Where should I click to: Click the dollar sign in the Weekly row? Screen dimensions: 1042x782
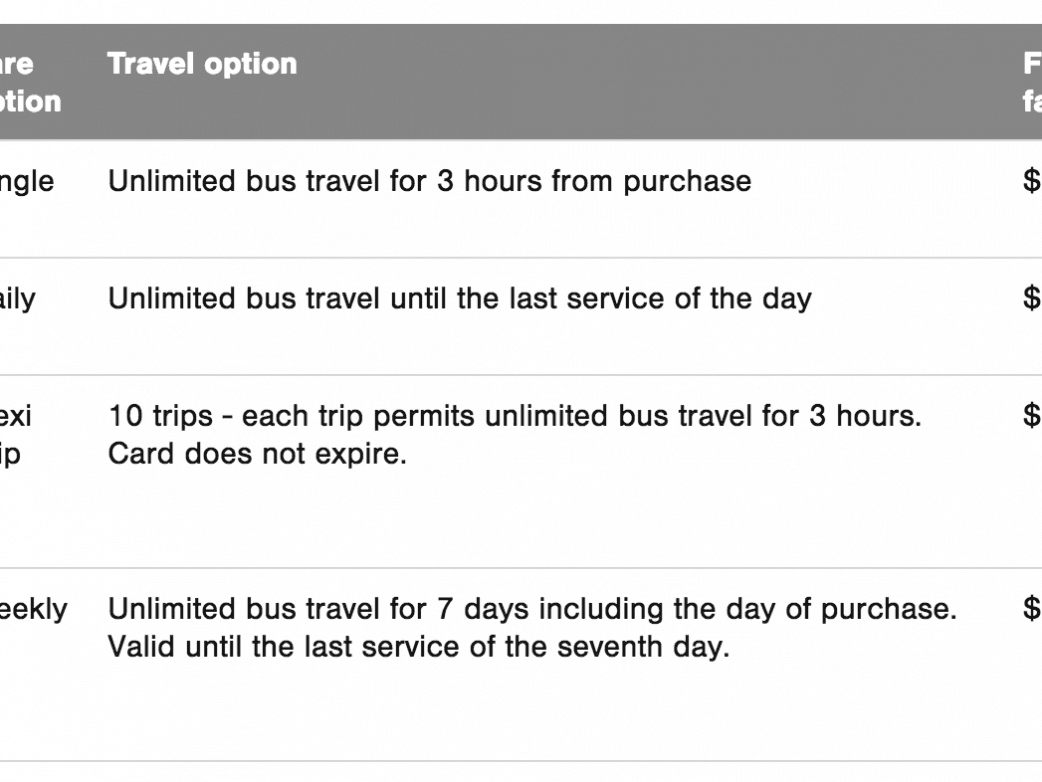pyautogui.click(x=1031, y=609)
